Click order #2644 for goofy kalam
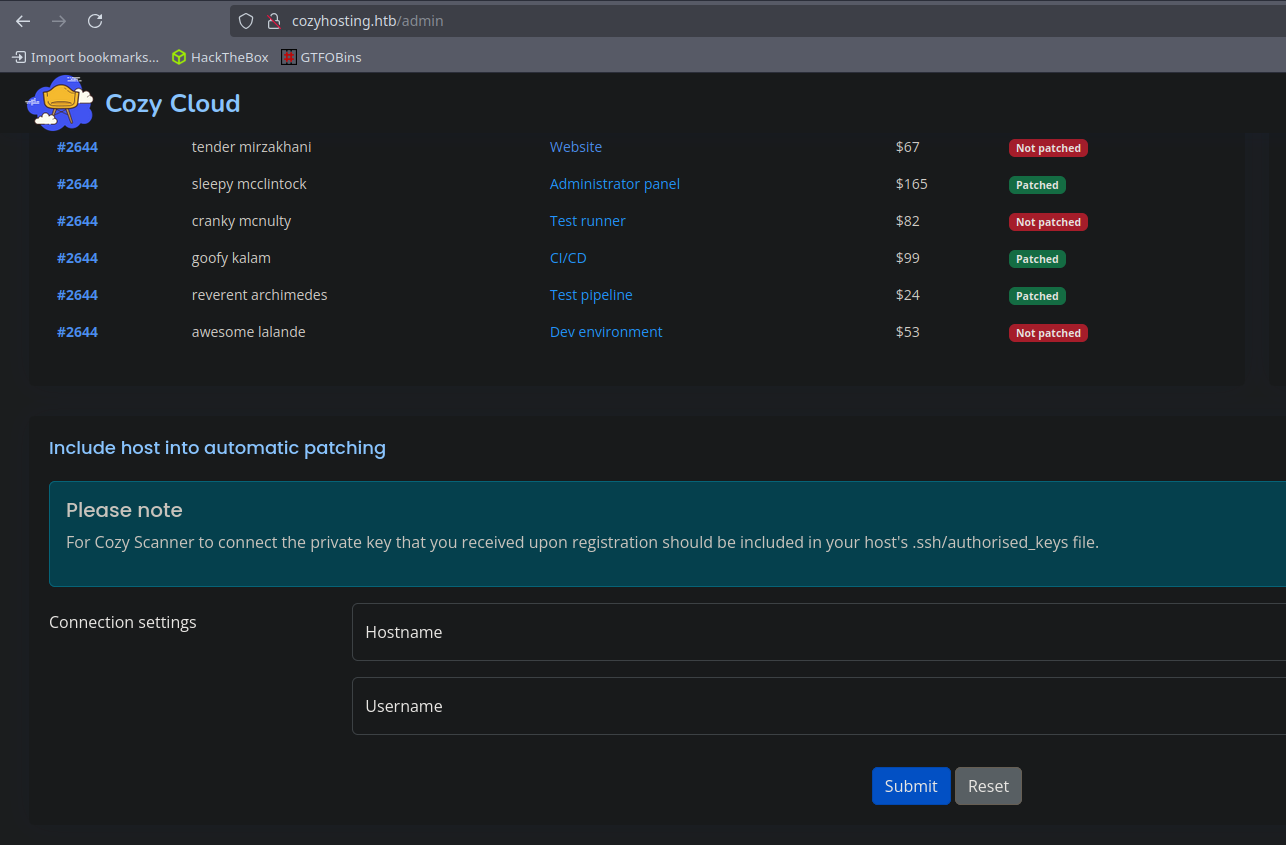The width and height of the screenshot is (1286, 845). coord(77,258)
